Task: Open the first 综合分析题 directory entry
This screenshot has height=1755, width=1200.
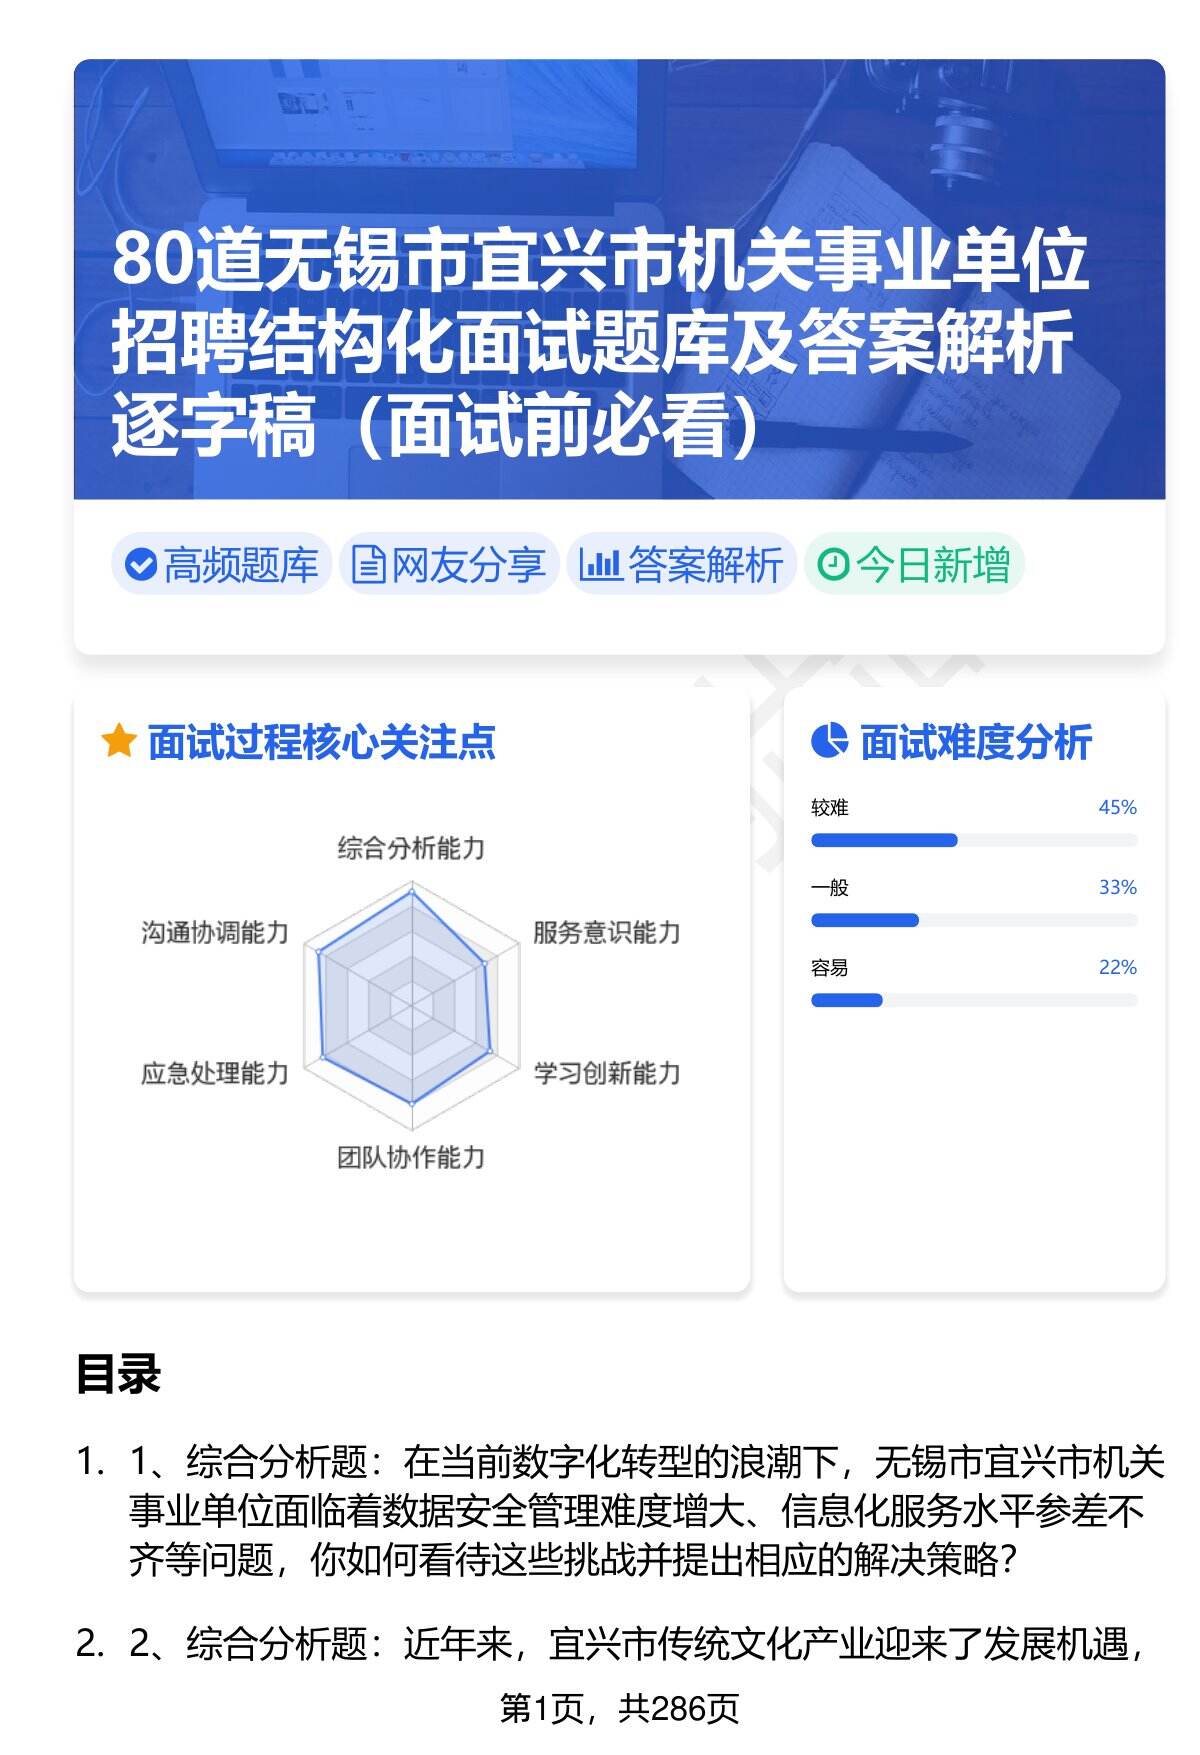Action: pyautogui.click(x=645, y=1510)
